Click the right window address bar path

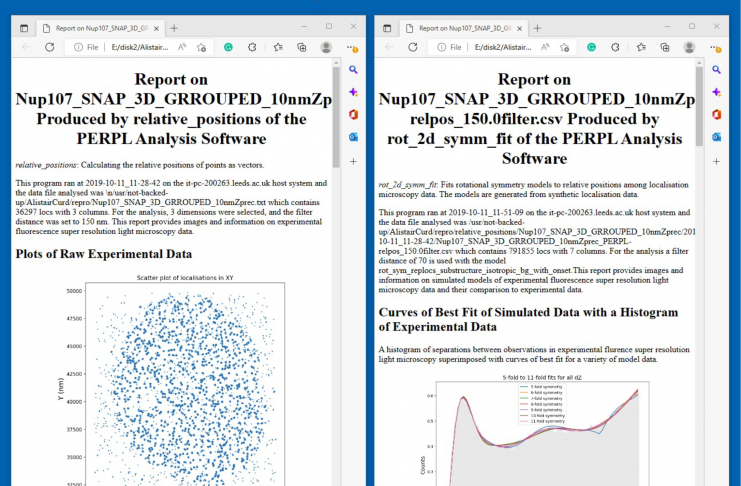[x=503, y=47]
